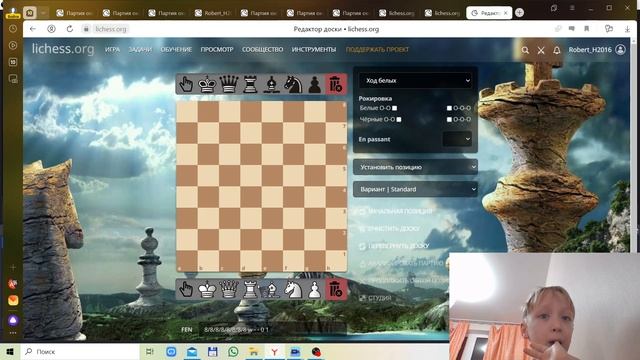The width and height of the screenshot is (640, 360).
Task: Open the Mail taskbar icon
Action: tap(191, 351)
